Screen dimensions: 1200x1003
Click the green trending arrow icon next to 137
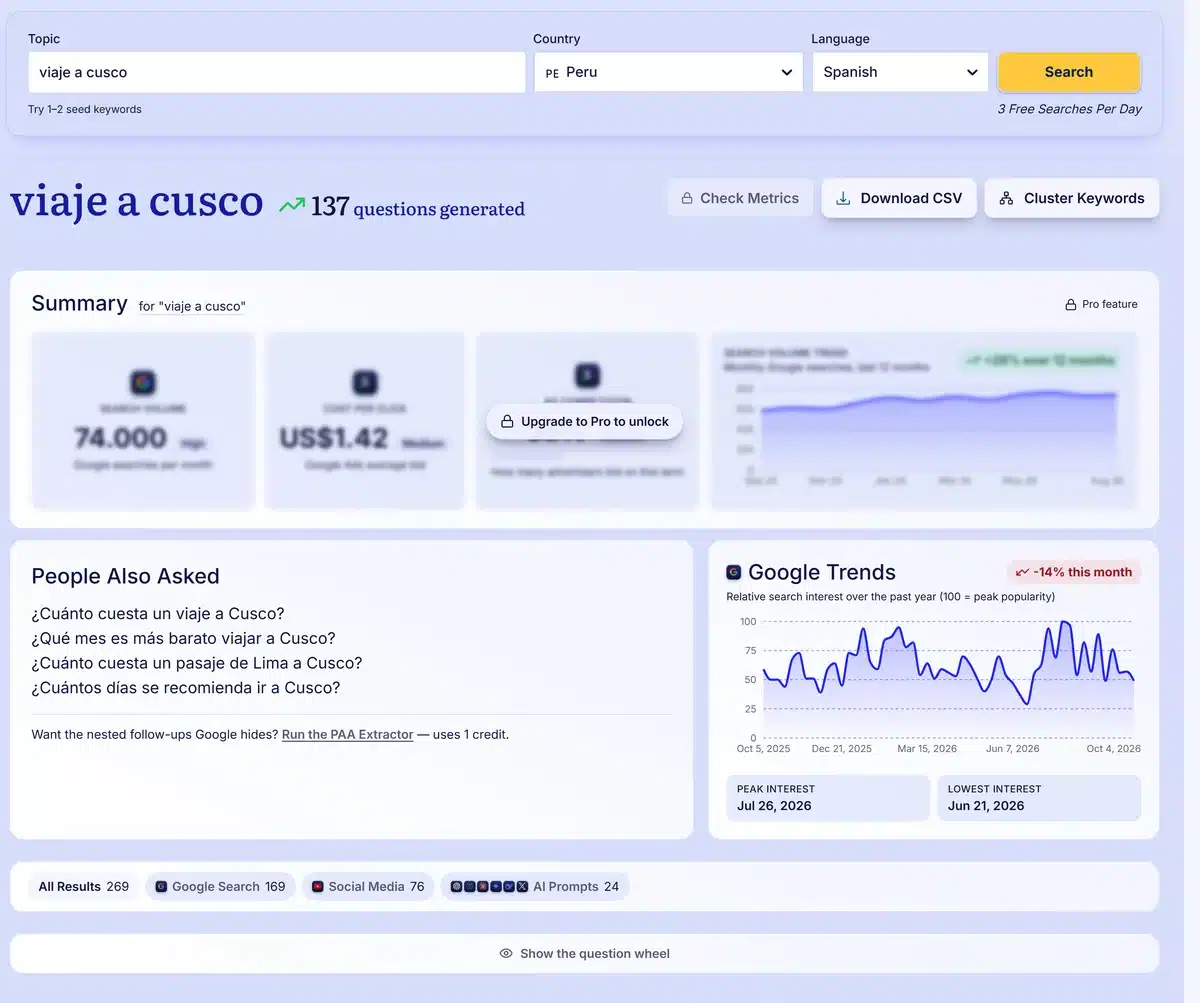(292, 205)
